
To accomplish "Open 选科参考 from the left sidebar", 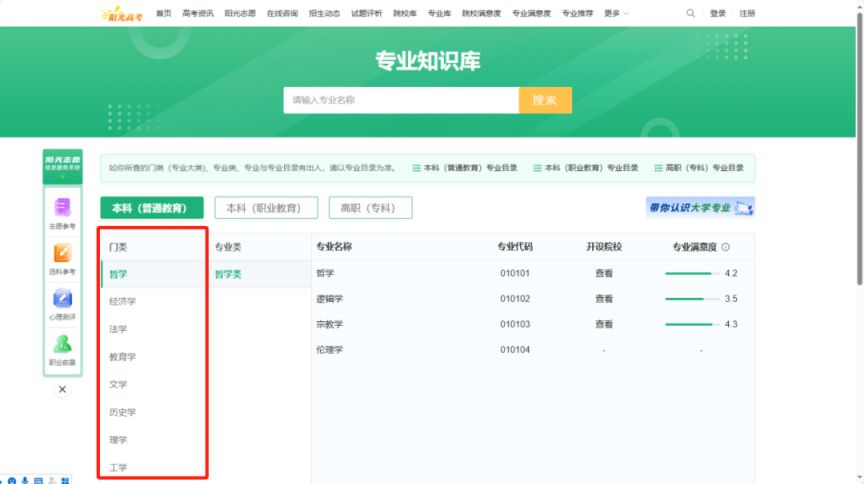I will point(62,259).
